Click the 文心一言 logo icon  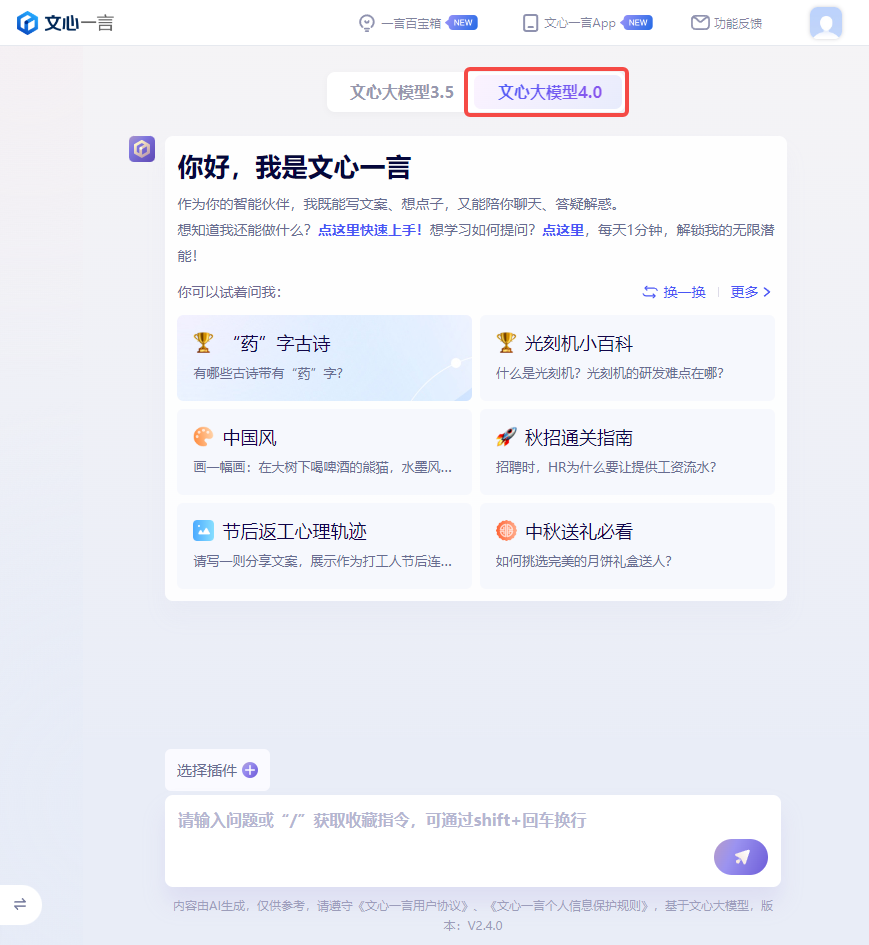pyautogui.click(x=27, y=23)
